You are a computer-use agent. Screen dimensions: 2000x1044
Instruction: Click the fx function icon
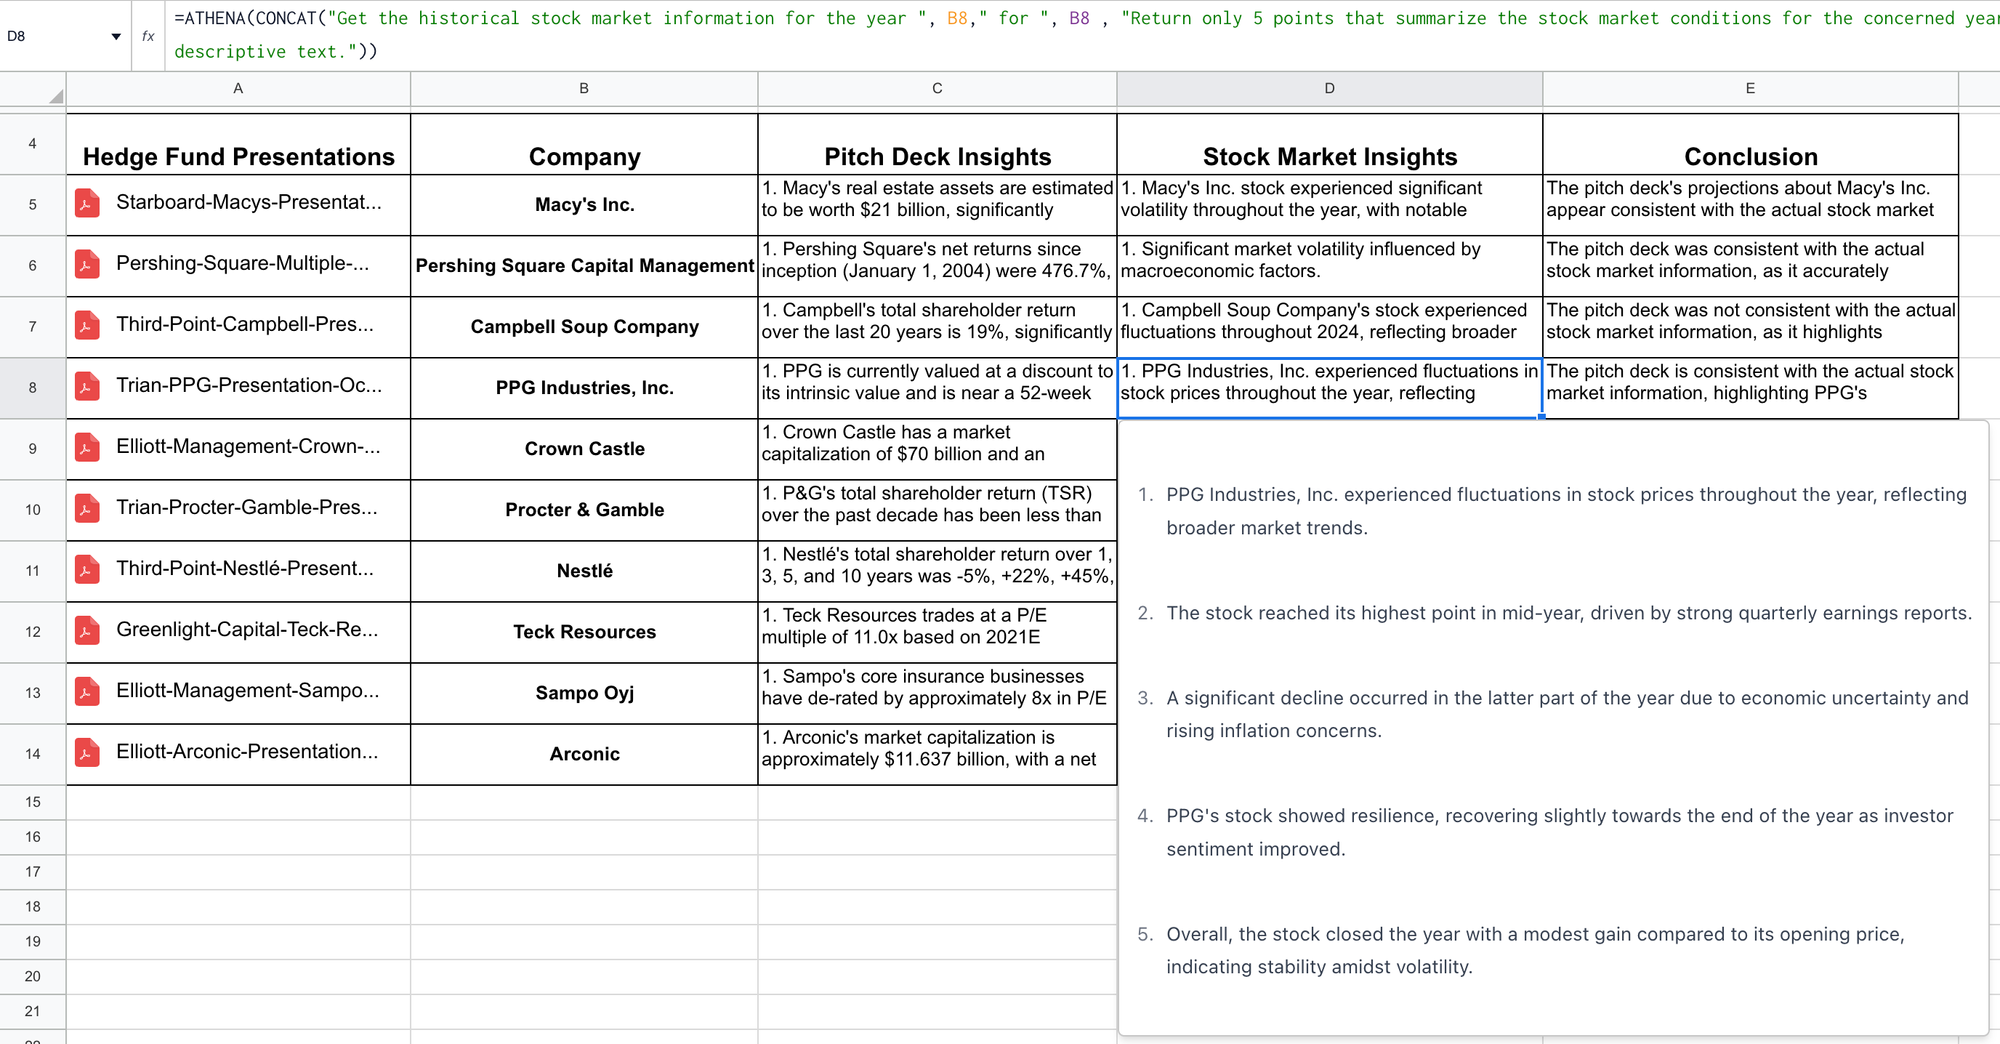coord(148,36)
